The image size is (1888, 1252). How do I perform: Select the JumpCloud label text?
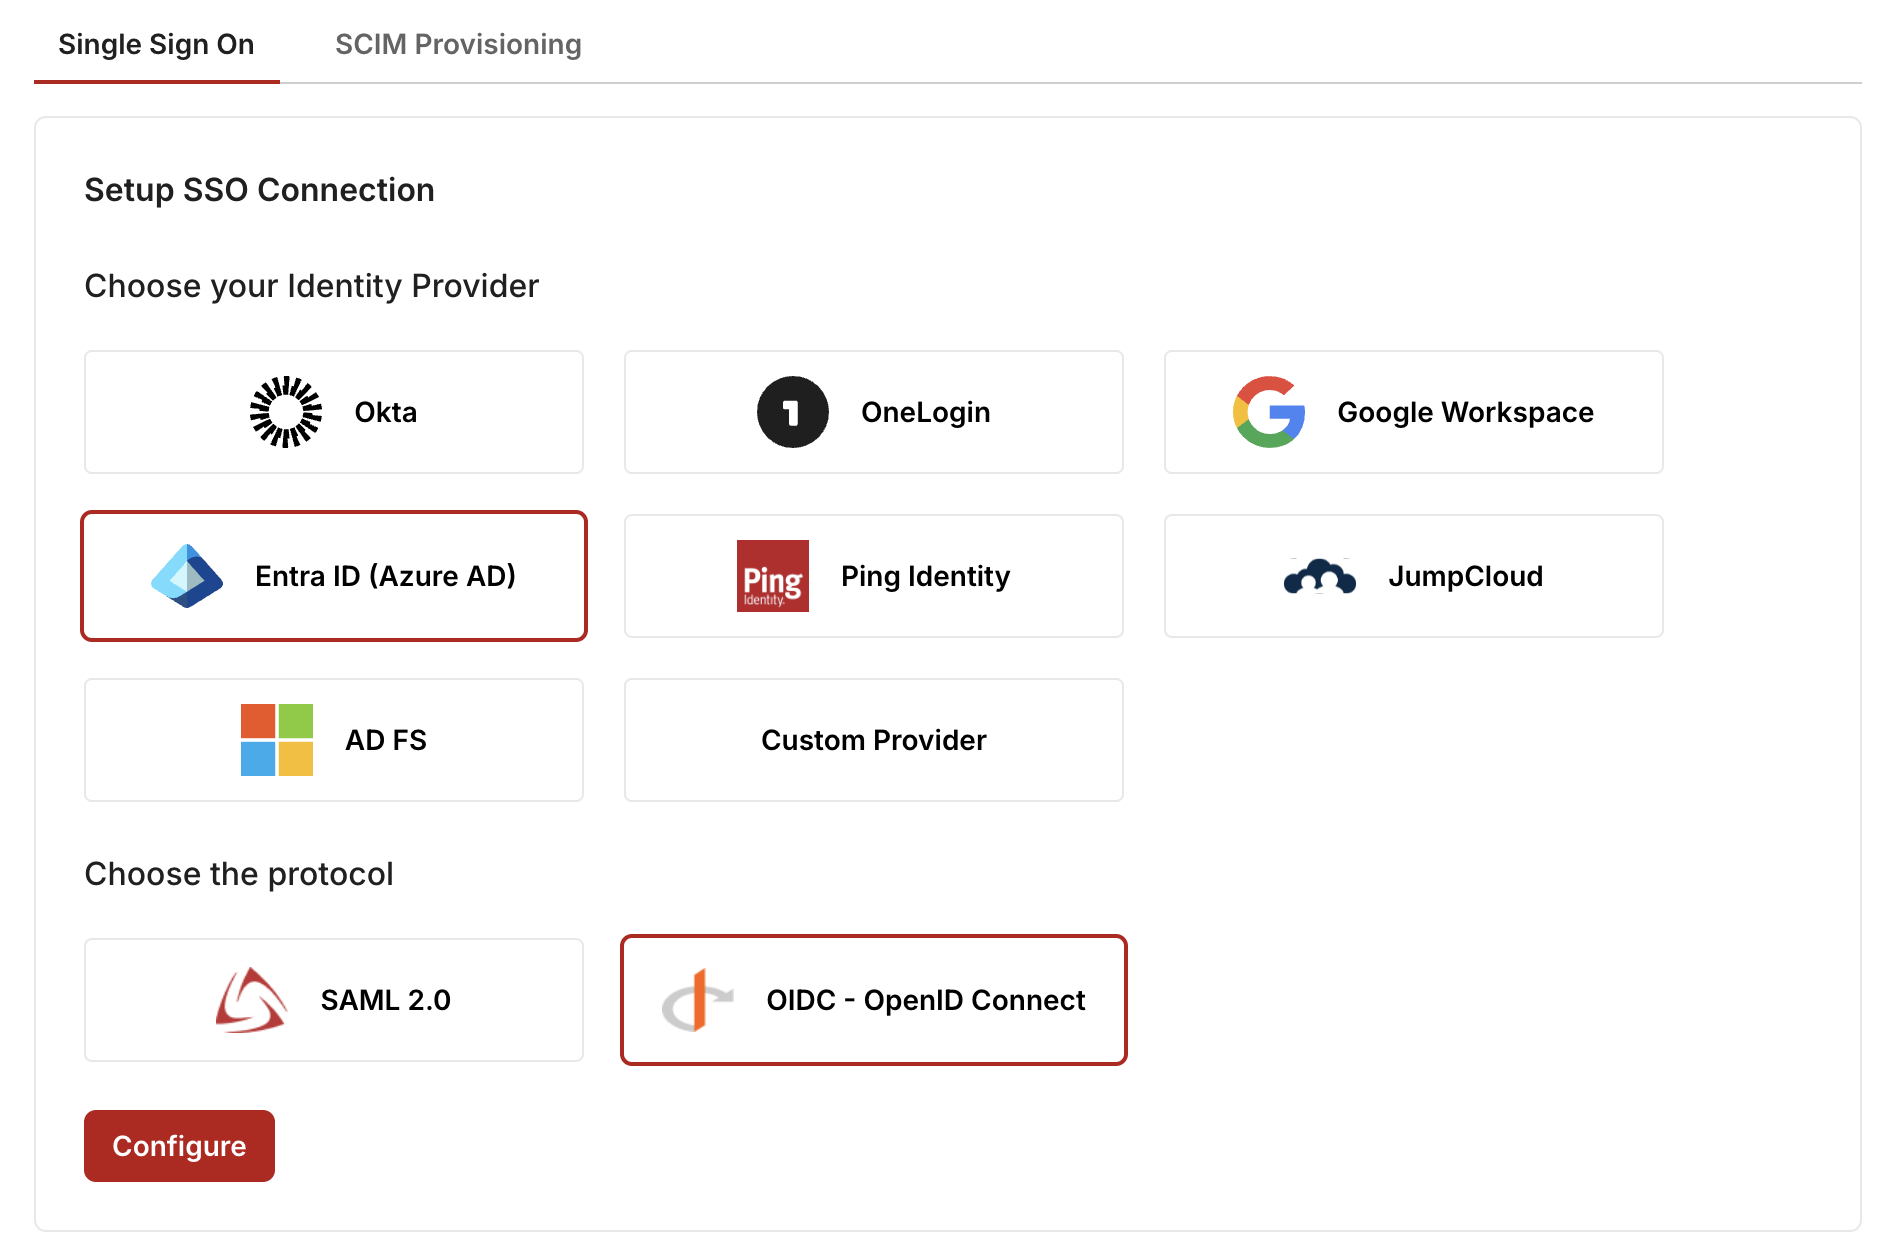1466,576
